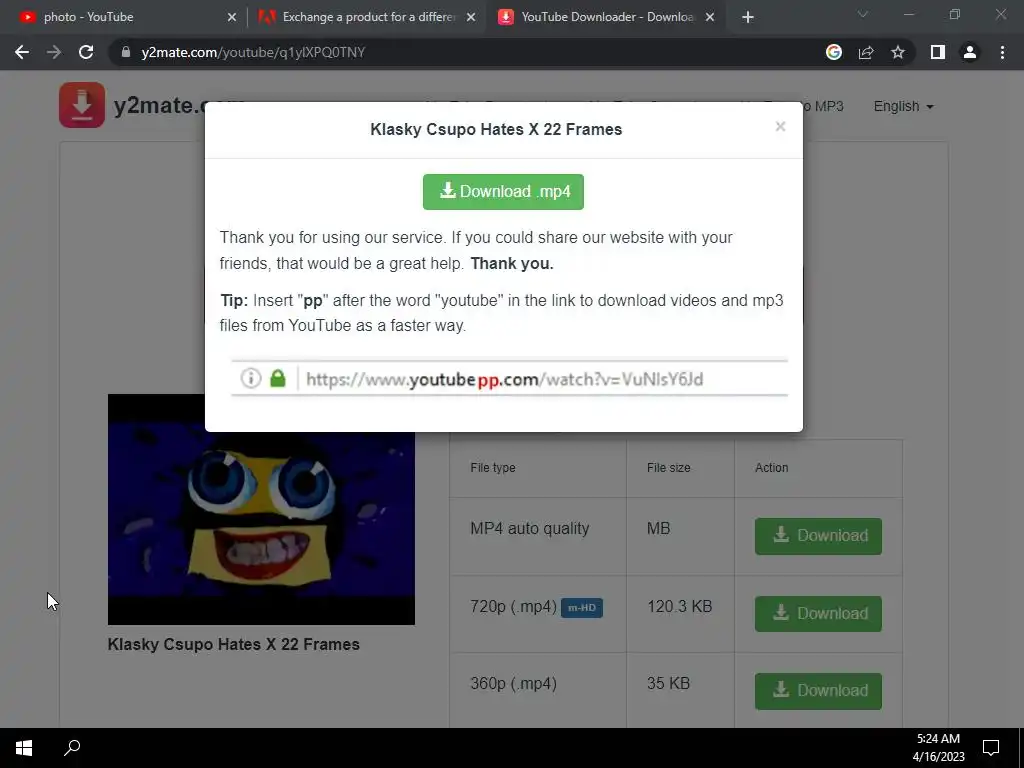This screenshot has height=768, width=1024.
Task: Click the green Download .mp4 button
Action: (503, 191)
